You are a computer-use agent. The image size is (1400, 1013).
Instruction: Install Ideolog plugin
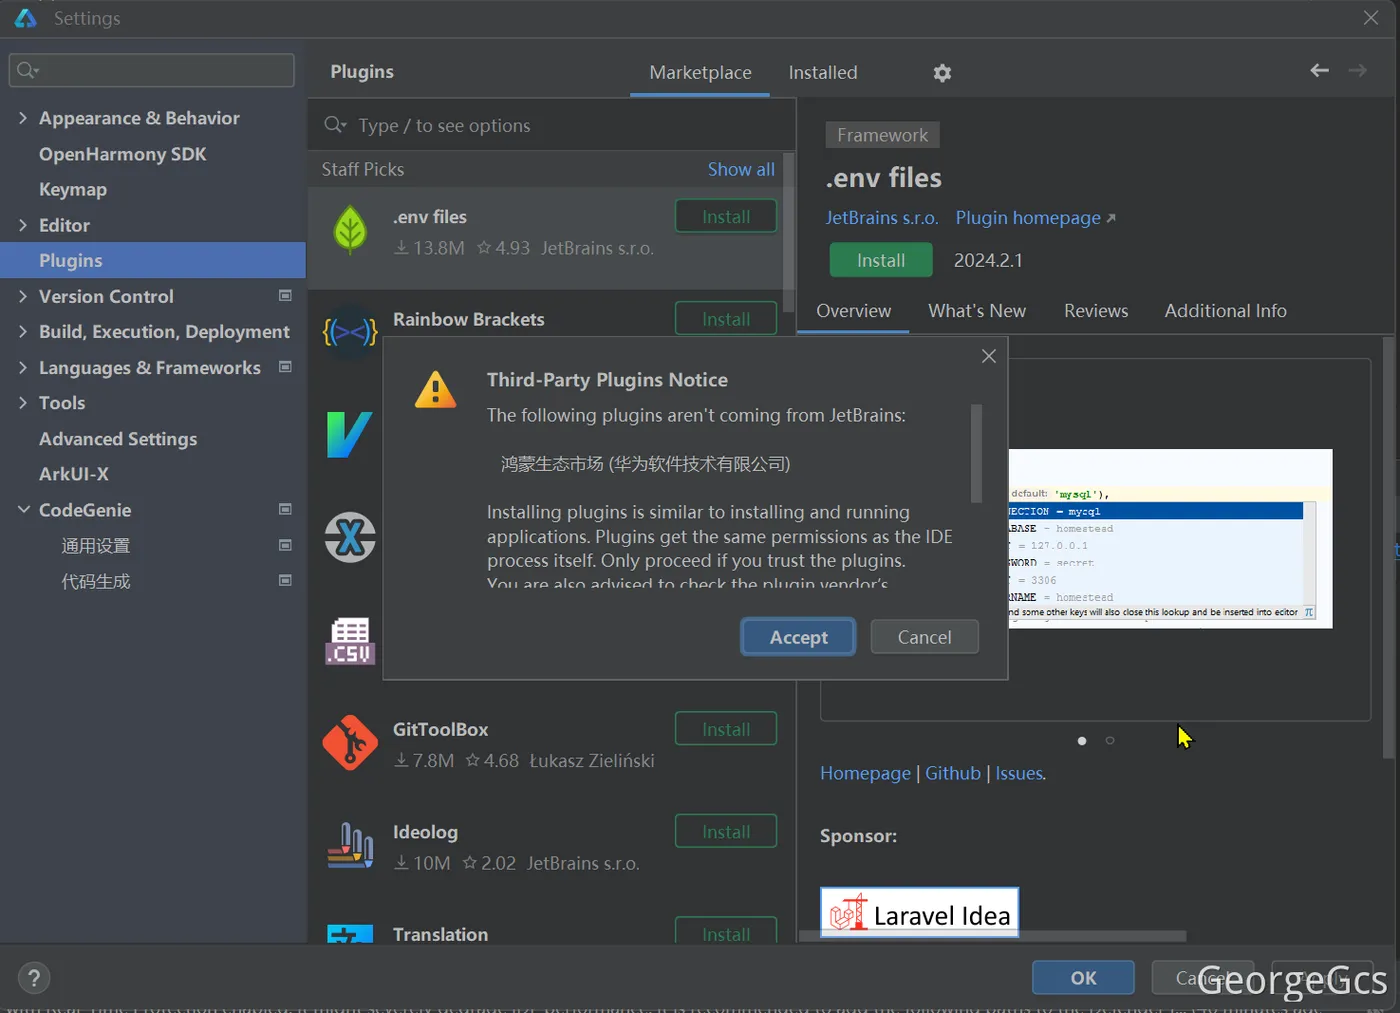point(726,831)
